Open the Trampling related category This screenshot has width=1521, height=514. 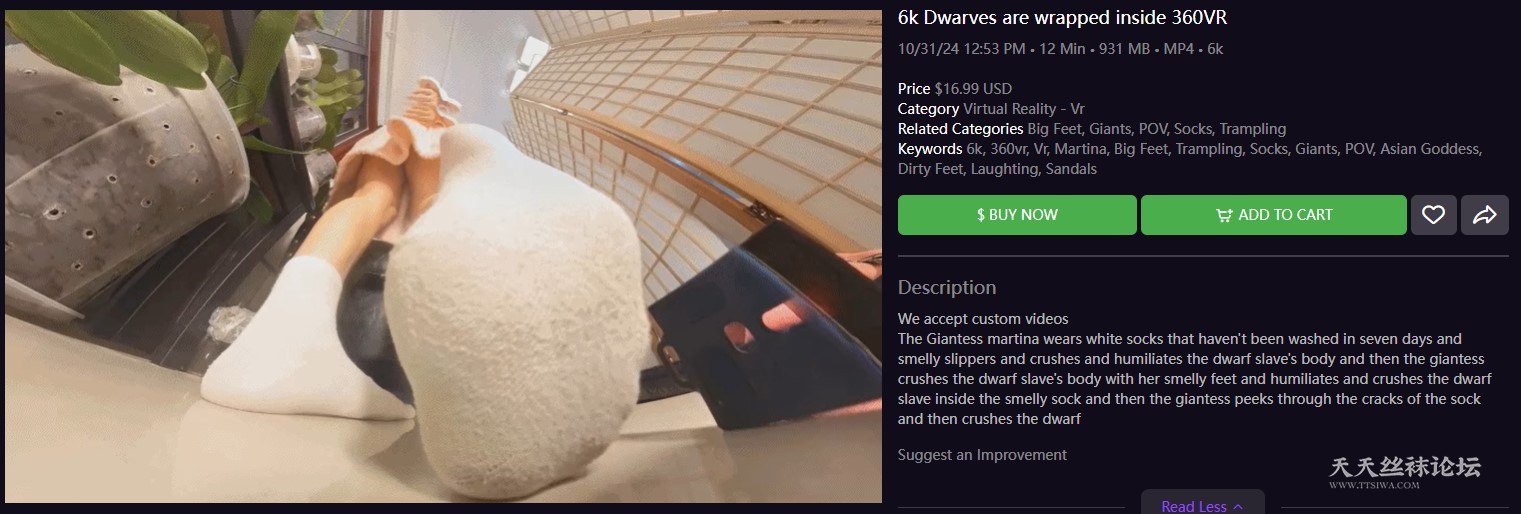click(x=1253, y=129)
